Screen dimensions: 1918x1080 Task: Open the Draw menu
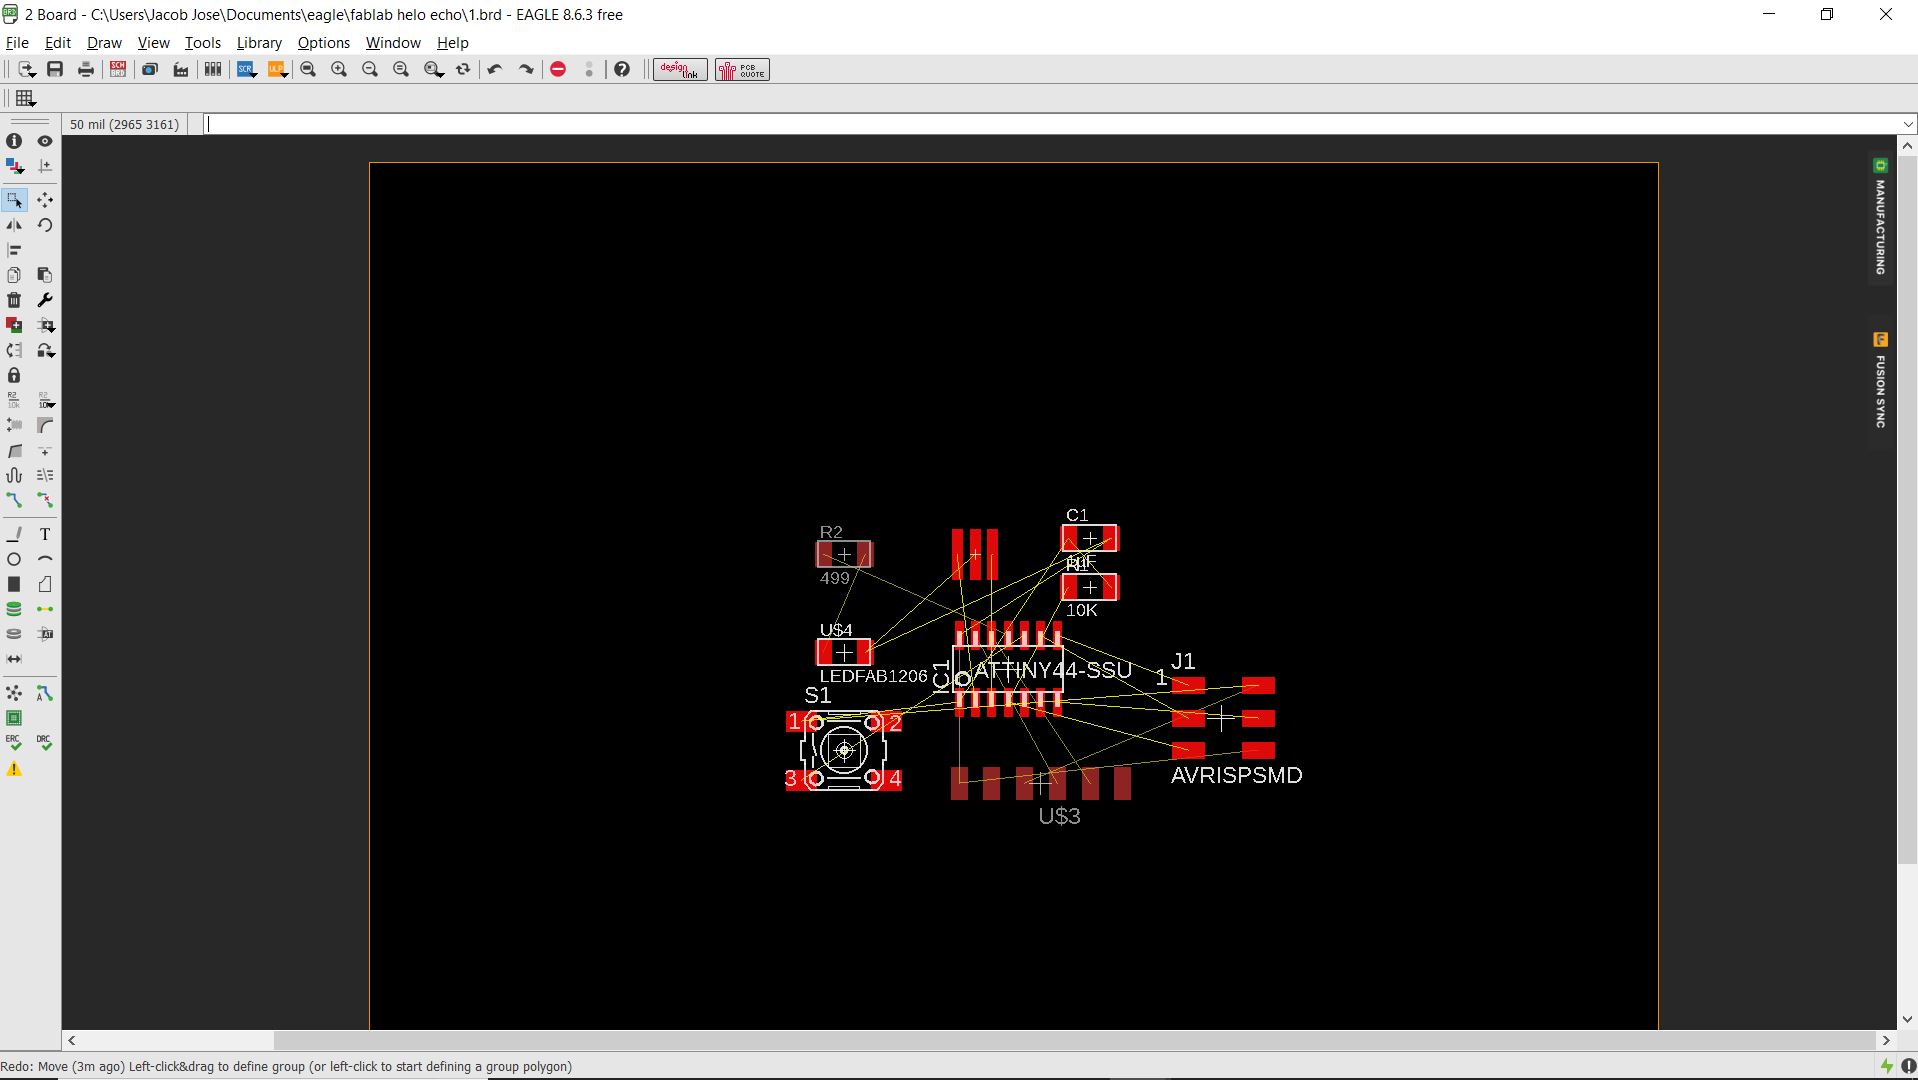(104, 43)
